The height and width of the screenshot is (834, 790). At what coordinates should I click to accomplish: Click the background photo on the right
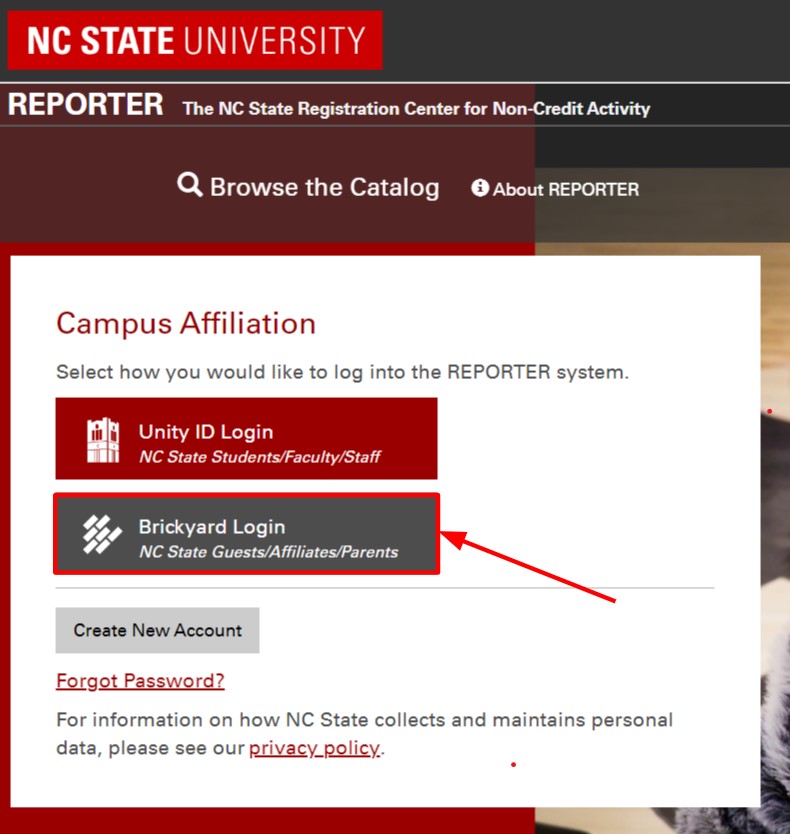[774, 600]
